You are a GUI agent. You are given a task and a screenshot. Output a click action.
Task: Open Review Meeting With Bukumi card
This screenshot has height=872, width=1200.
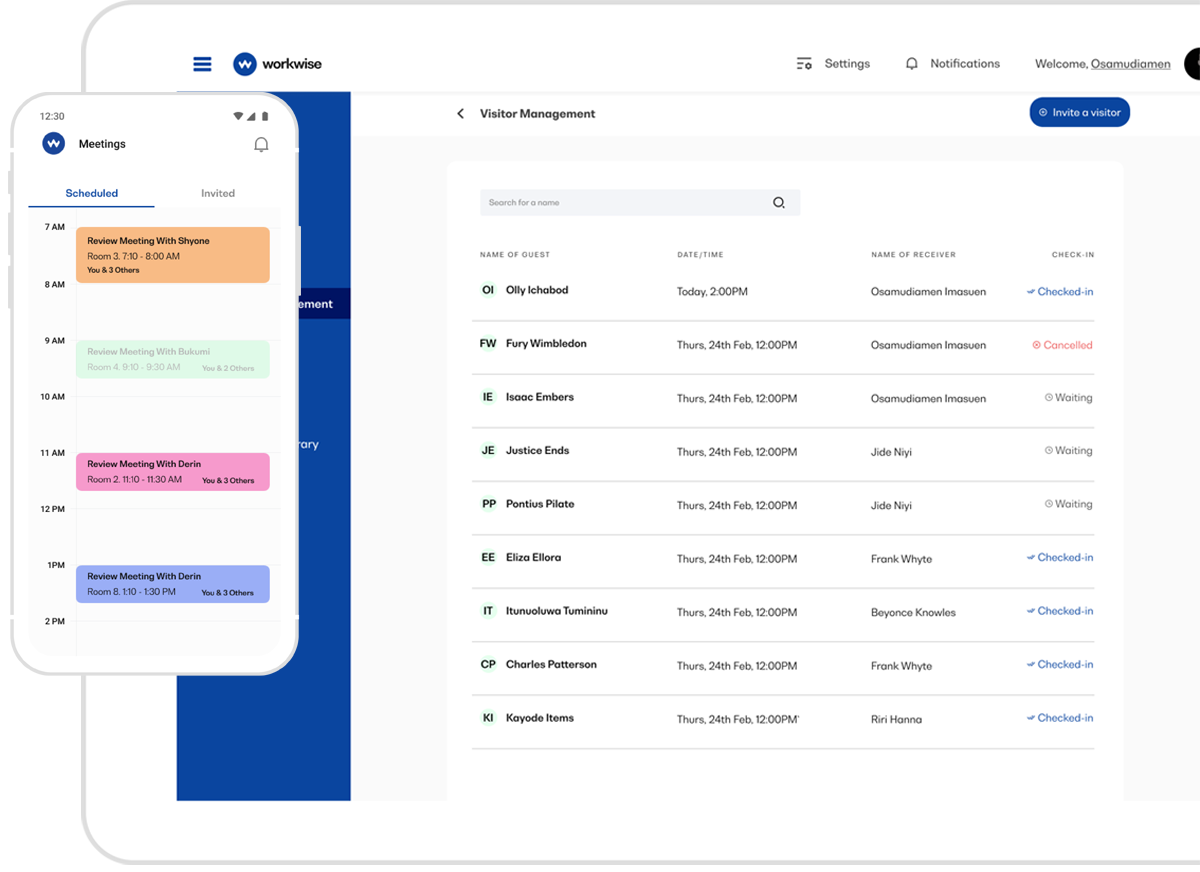pos(173,359)
